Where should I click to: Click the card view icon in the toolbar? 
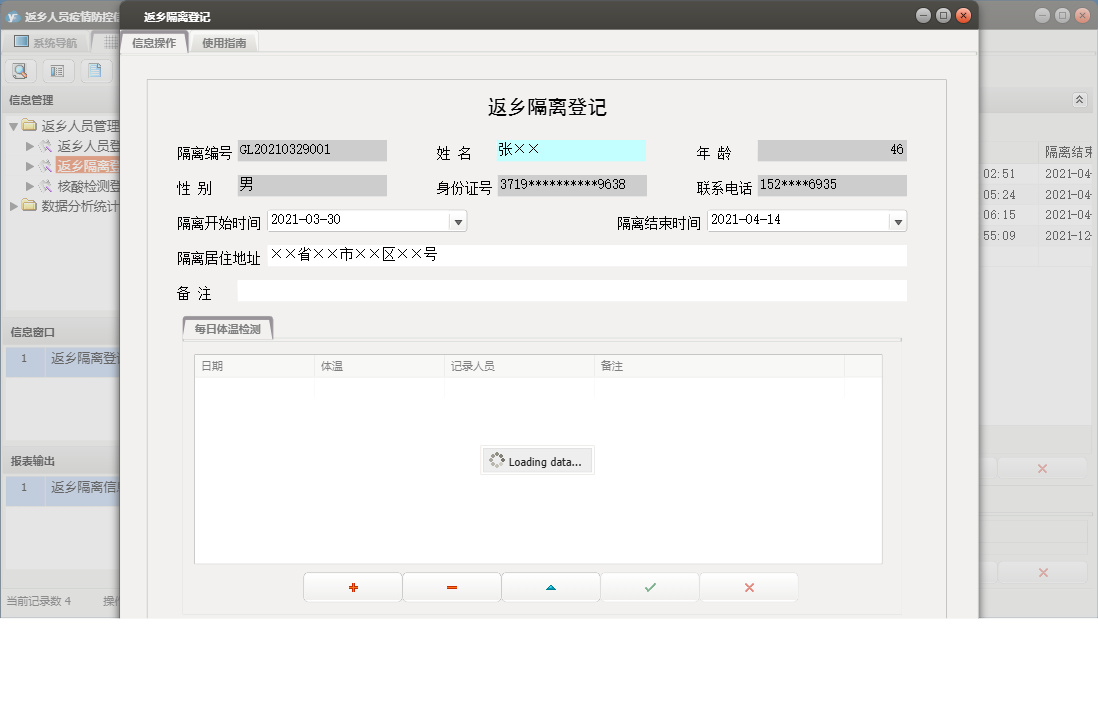(x=57, y=71)
